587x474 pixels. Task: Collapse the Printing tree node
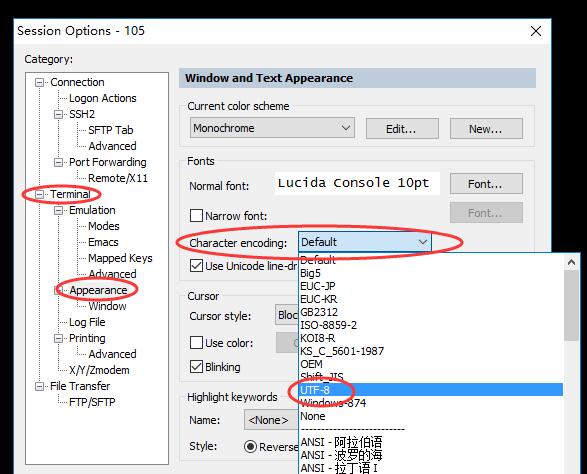pyautogui.click(x=58, y=338)
